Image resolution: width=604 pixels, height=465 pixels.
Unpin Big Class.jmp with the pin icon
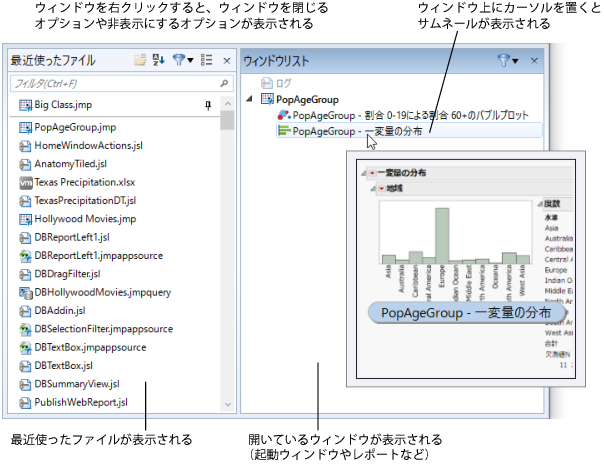tap(208, 105)
